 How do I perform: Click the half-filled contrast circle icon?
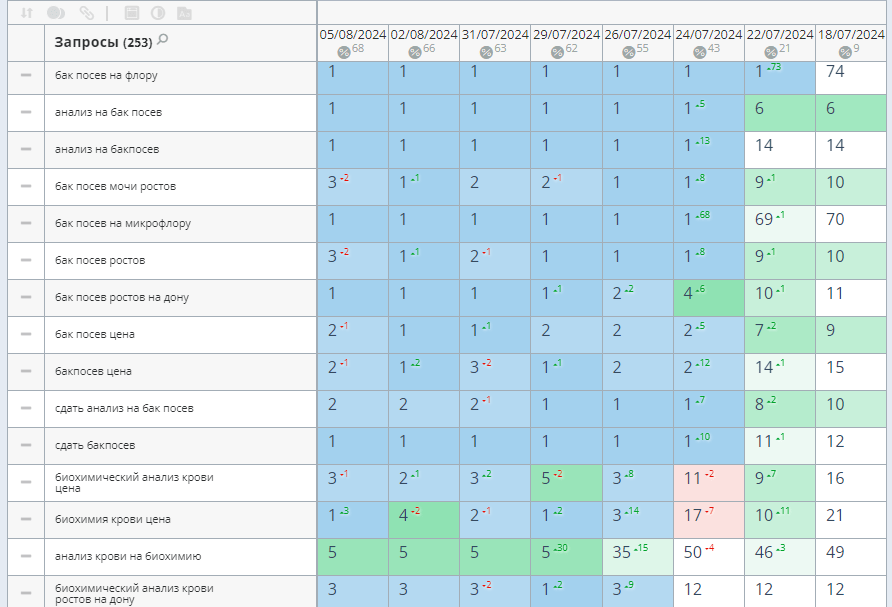point(158,13)
